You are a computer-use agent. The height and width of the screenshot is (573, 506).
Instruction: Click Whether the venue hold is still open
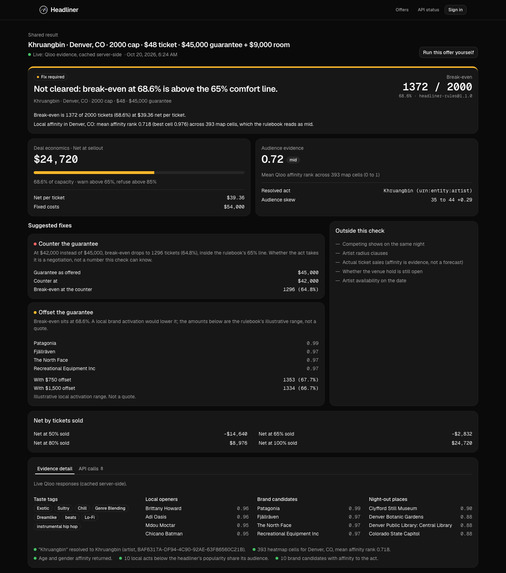point(383,272)
